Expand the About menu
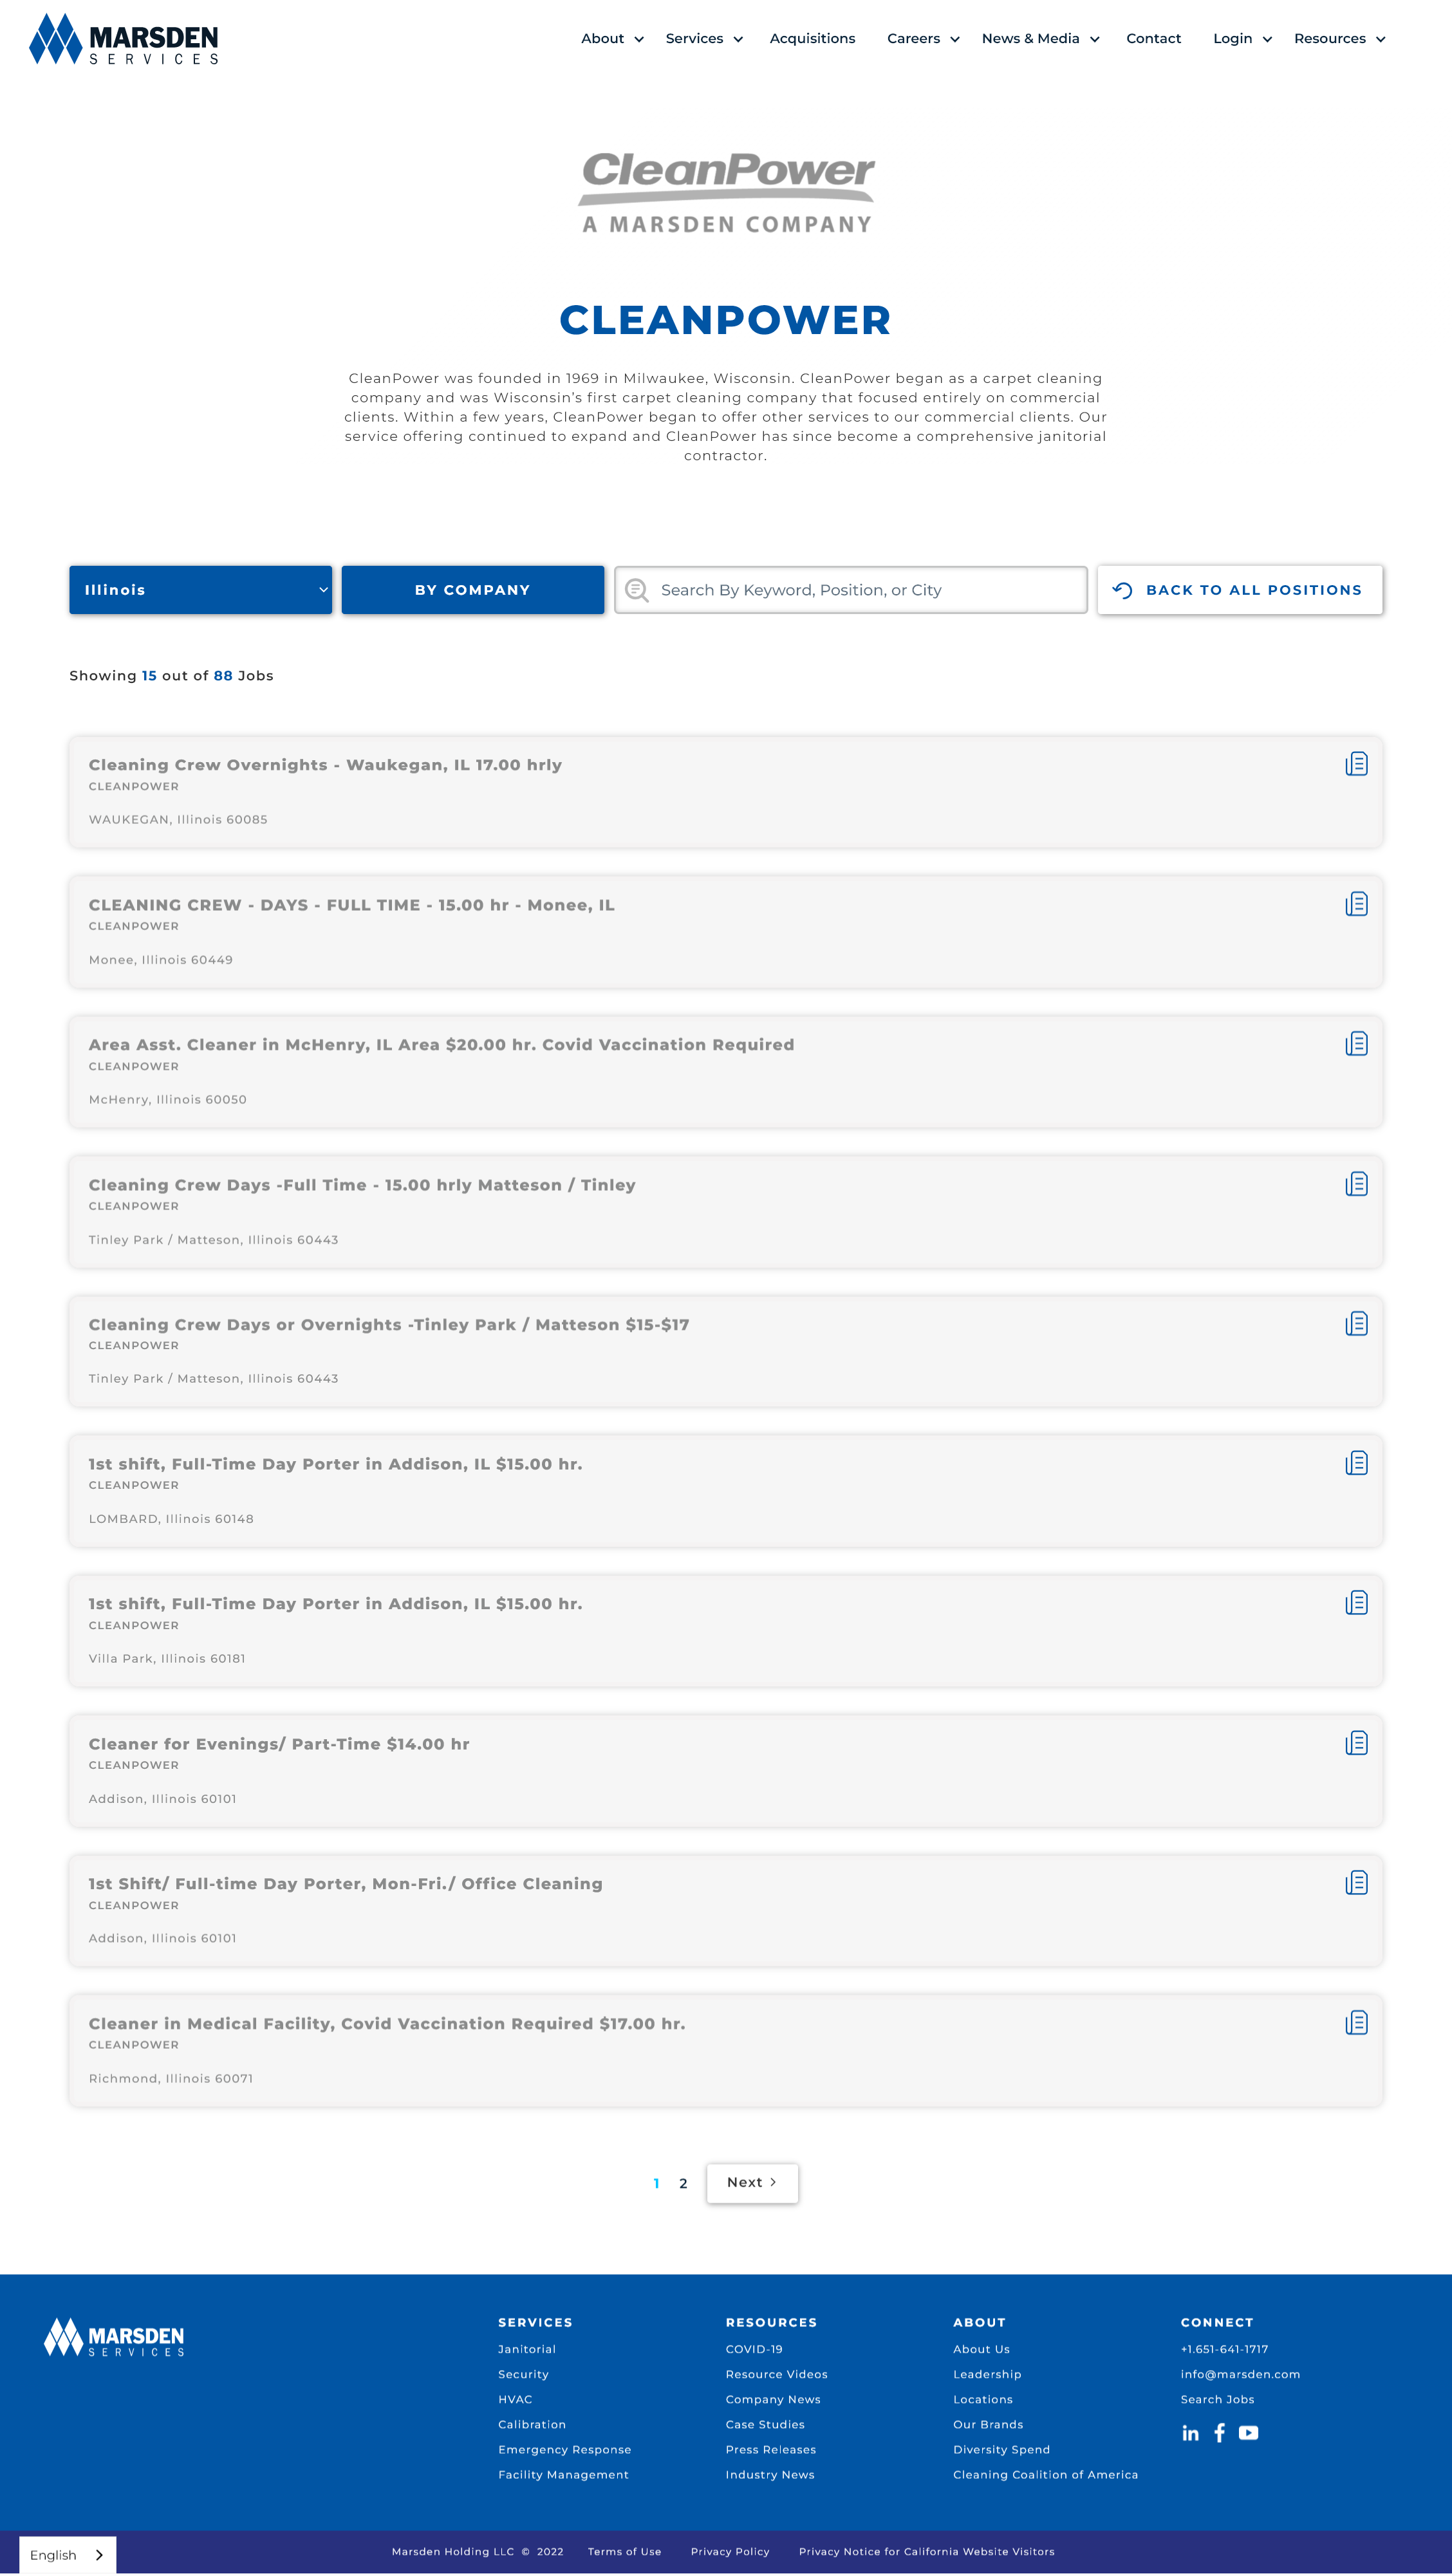The image size is (1452, 2576). click(612, 39)
